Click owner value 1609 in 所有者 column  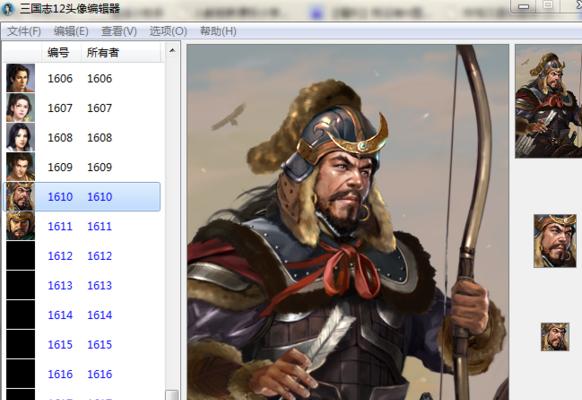coord(99,167)
